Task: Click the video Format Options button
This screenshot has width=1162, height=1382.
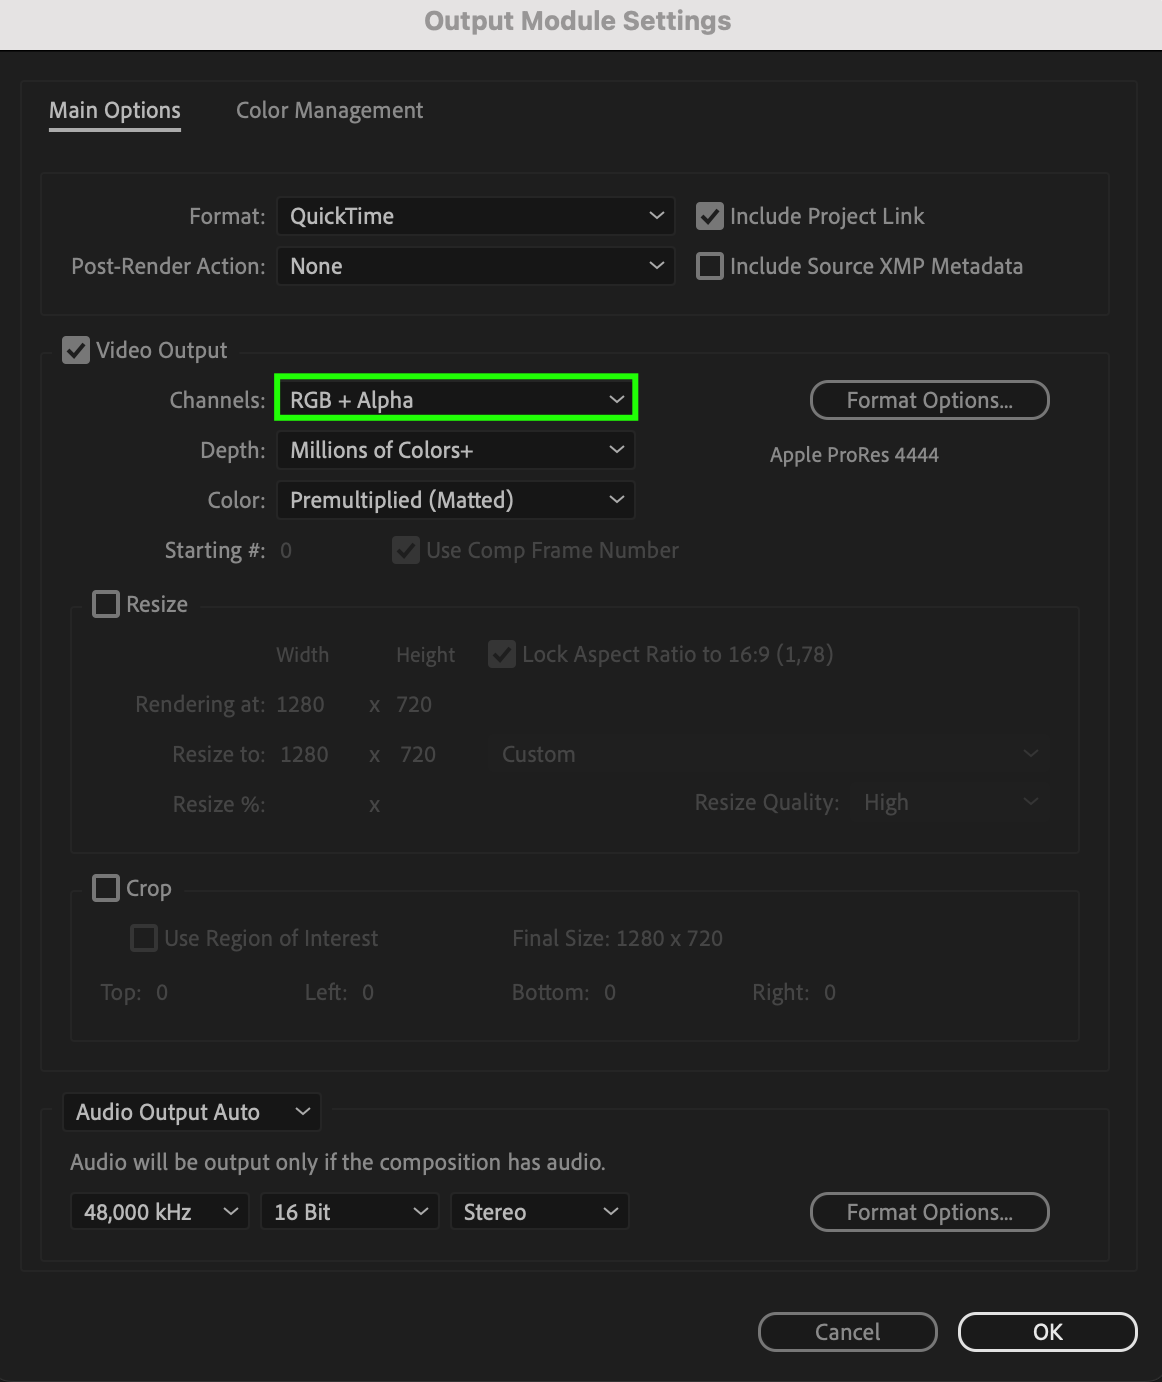Action: point(929,400)
